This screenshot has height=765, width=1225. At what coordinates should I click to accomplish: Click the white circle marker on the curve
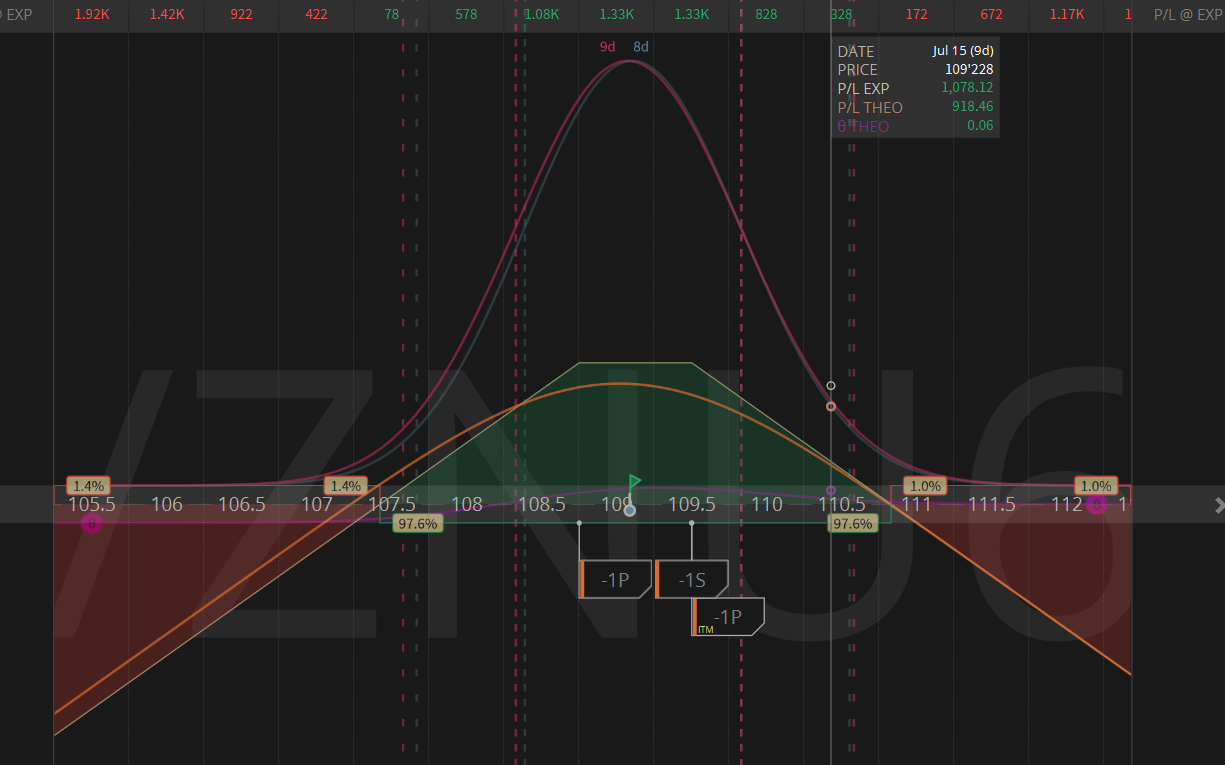tap(831, 385)
